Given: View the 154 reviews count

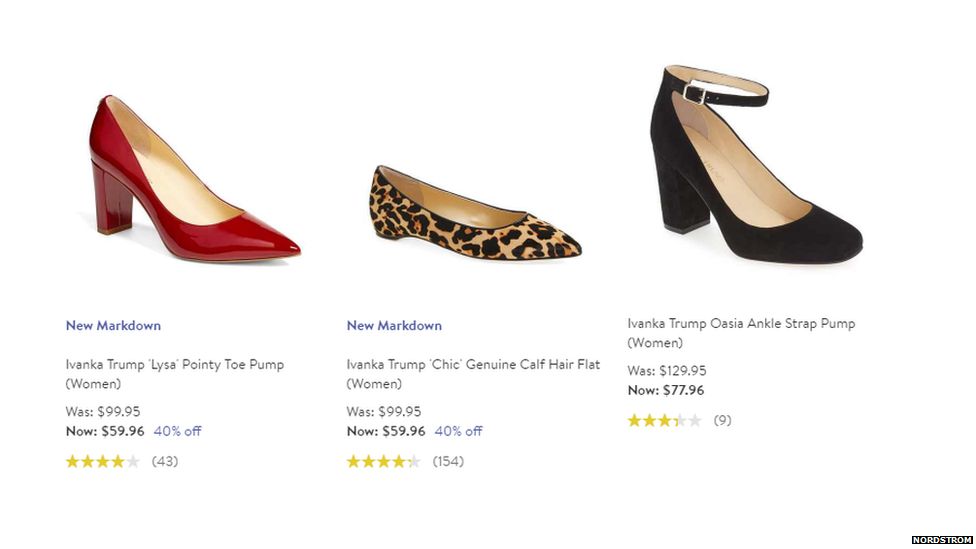Looking at the screenshot, I should 448,461.
